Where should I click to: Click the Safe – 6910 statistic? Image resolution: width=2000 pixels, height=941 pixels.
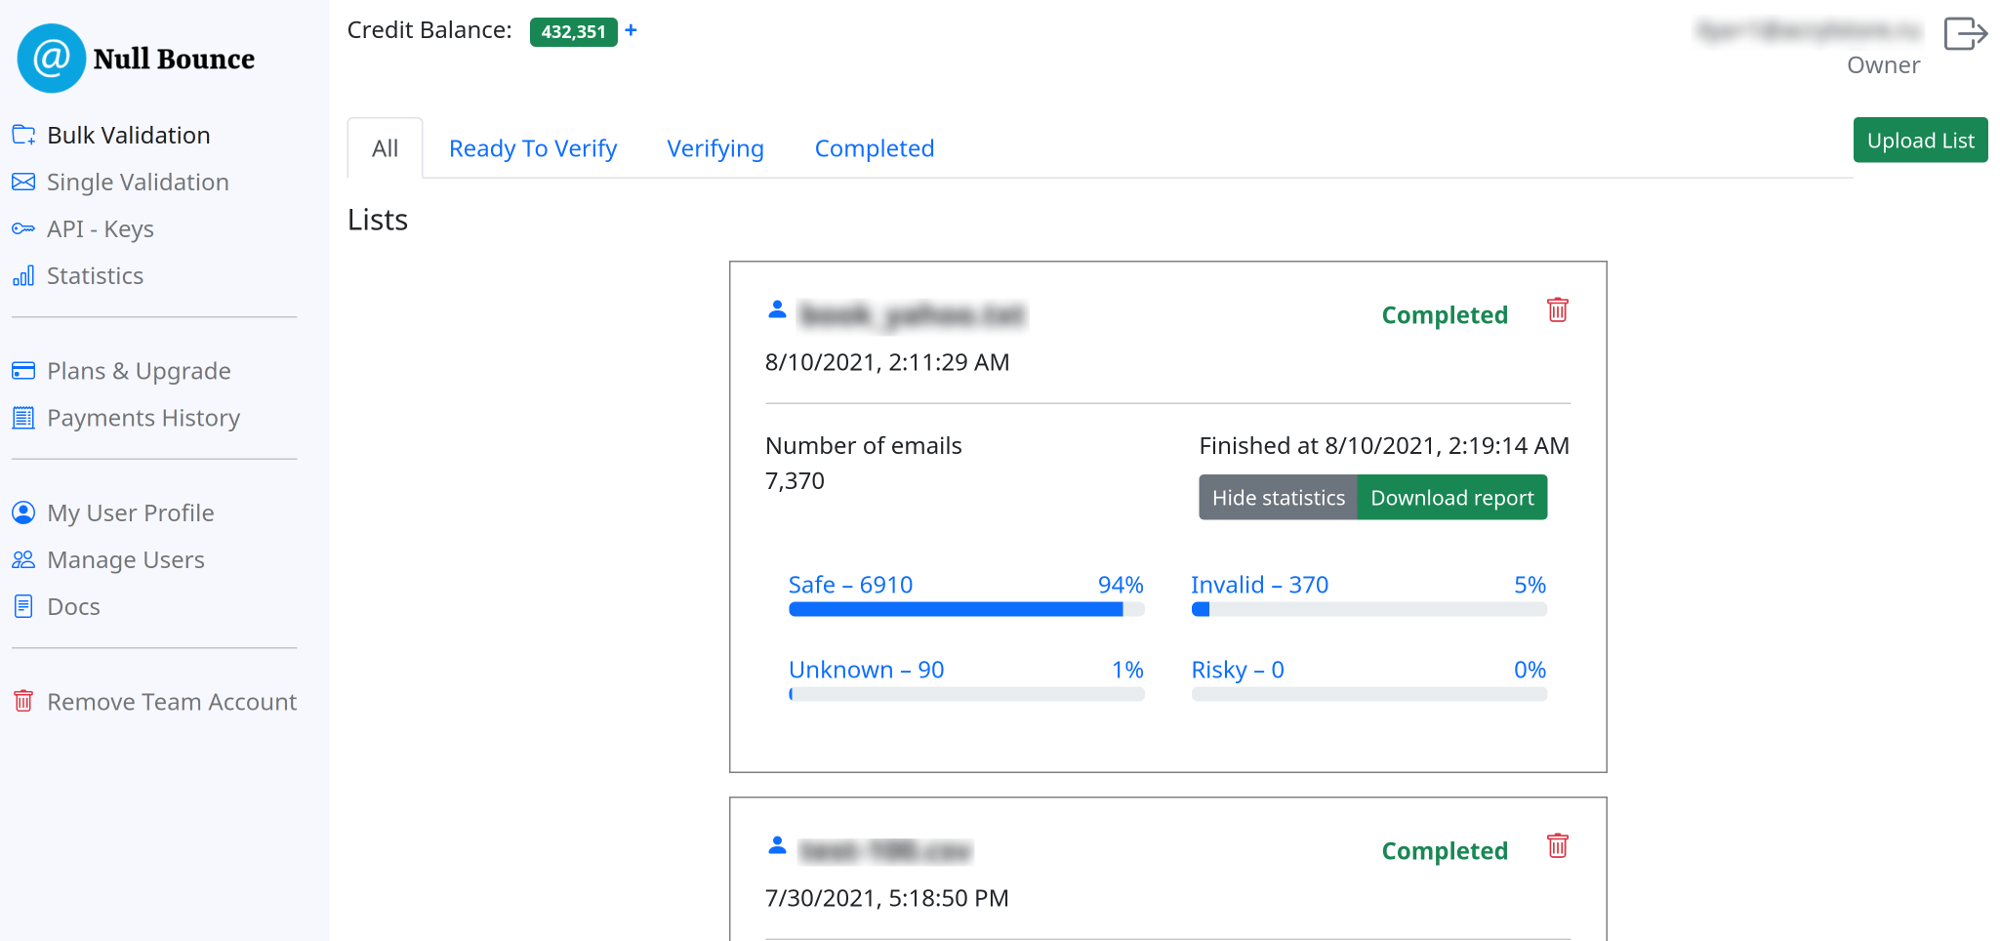pyautogui.click(x=850, y=584)
